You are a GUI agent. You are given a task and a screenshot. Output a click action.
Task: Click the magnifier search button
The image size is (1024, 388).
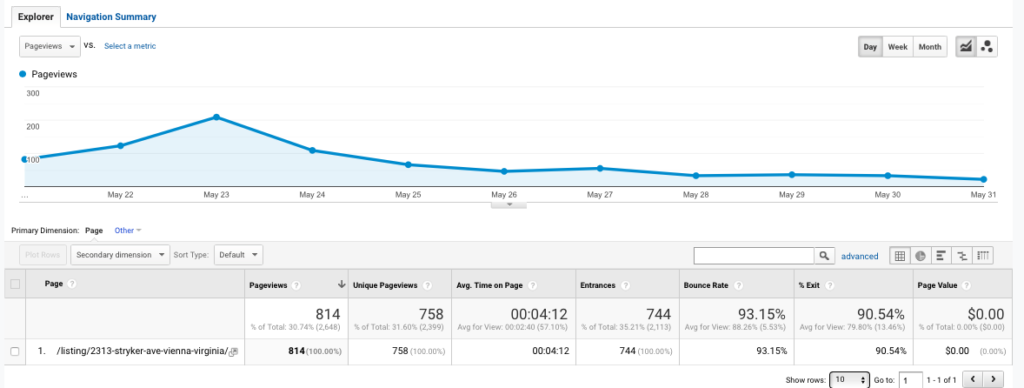824,256
